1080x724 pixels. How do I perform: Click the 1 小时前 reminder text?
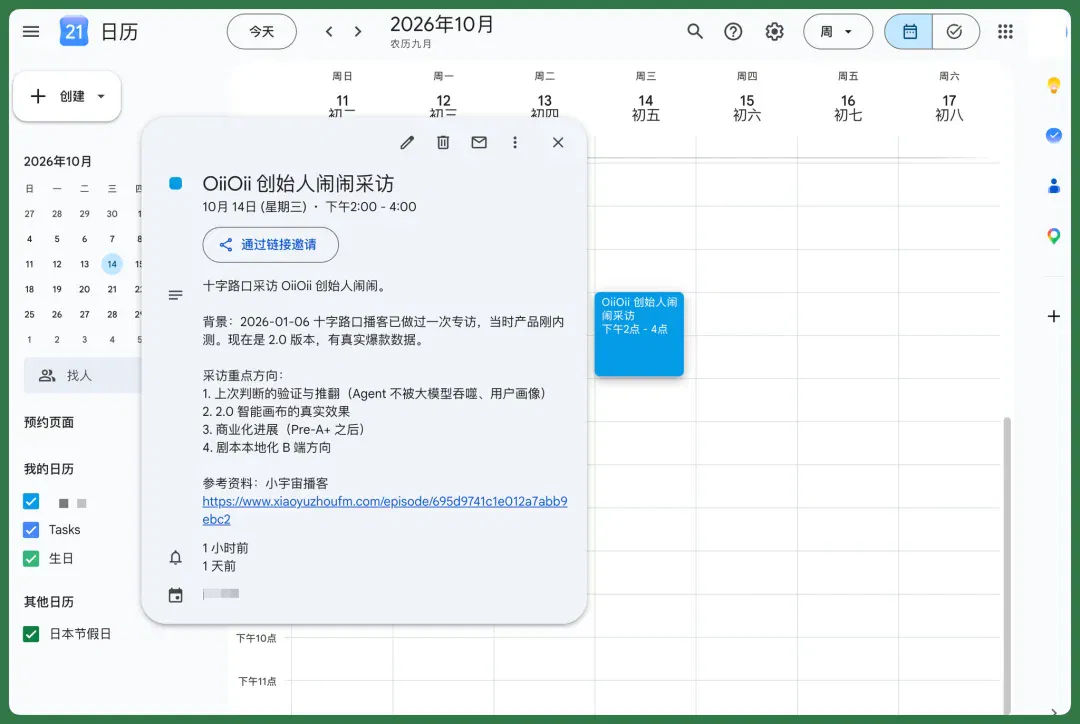[x=225, y=548]
